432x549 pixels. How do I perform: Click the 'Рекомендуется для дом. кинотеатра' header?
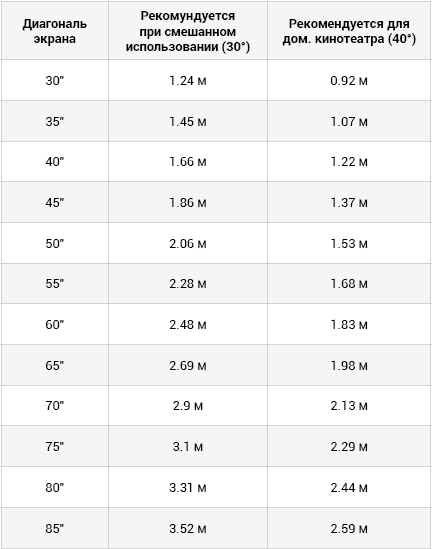click(x=349, y=31)
